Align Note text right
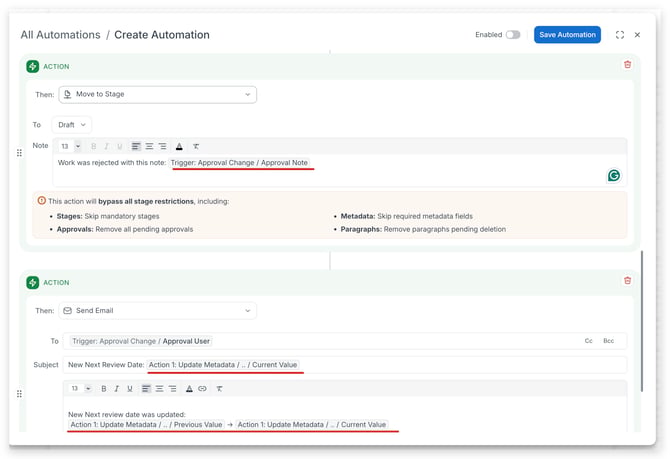Image resolution: width=670 pixels, height=459 pixels. pyautogui.click(x=162, y=147)
